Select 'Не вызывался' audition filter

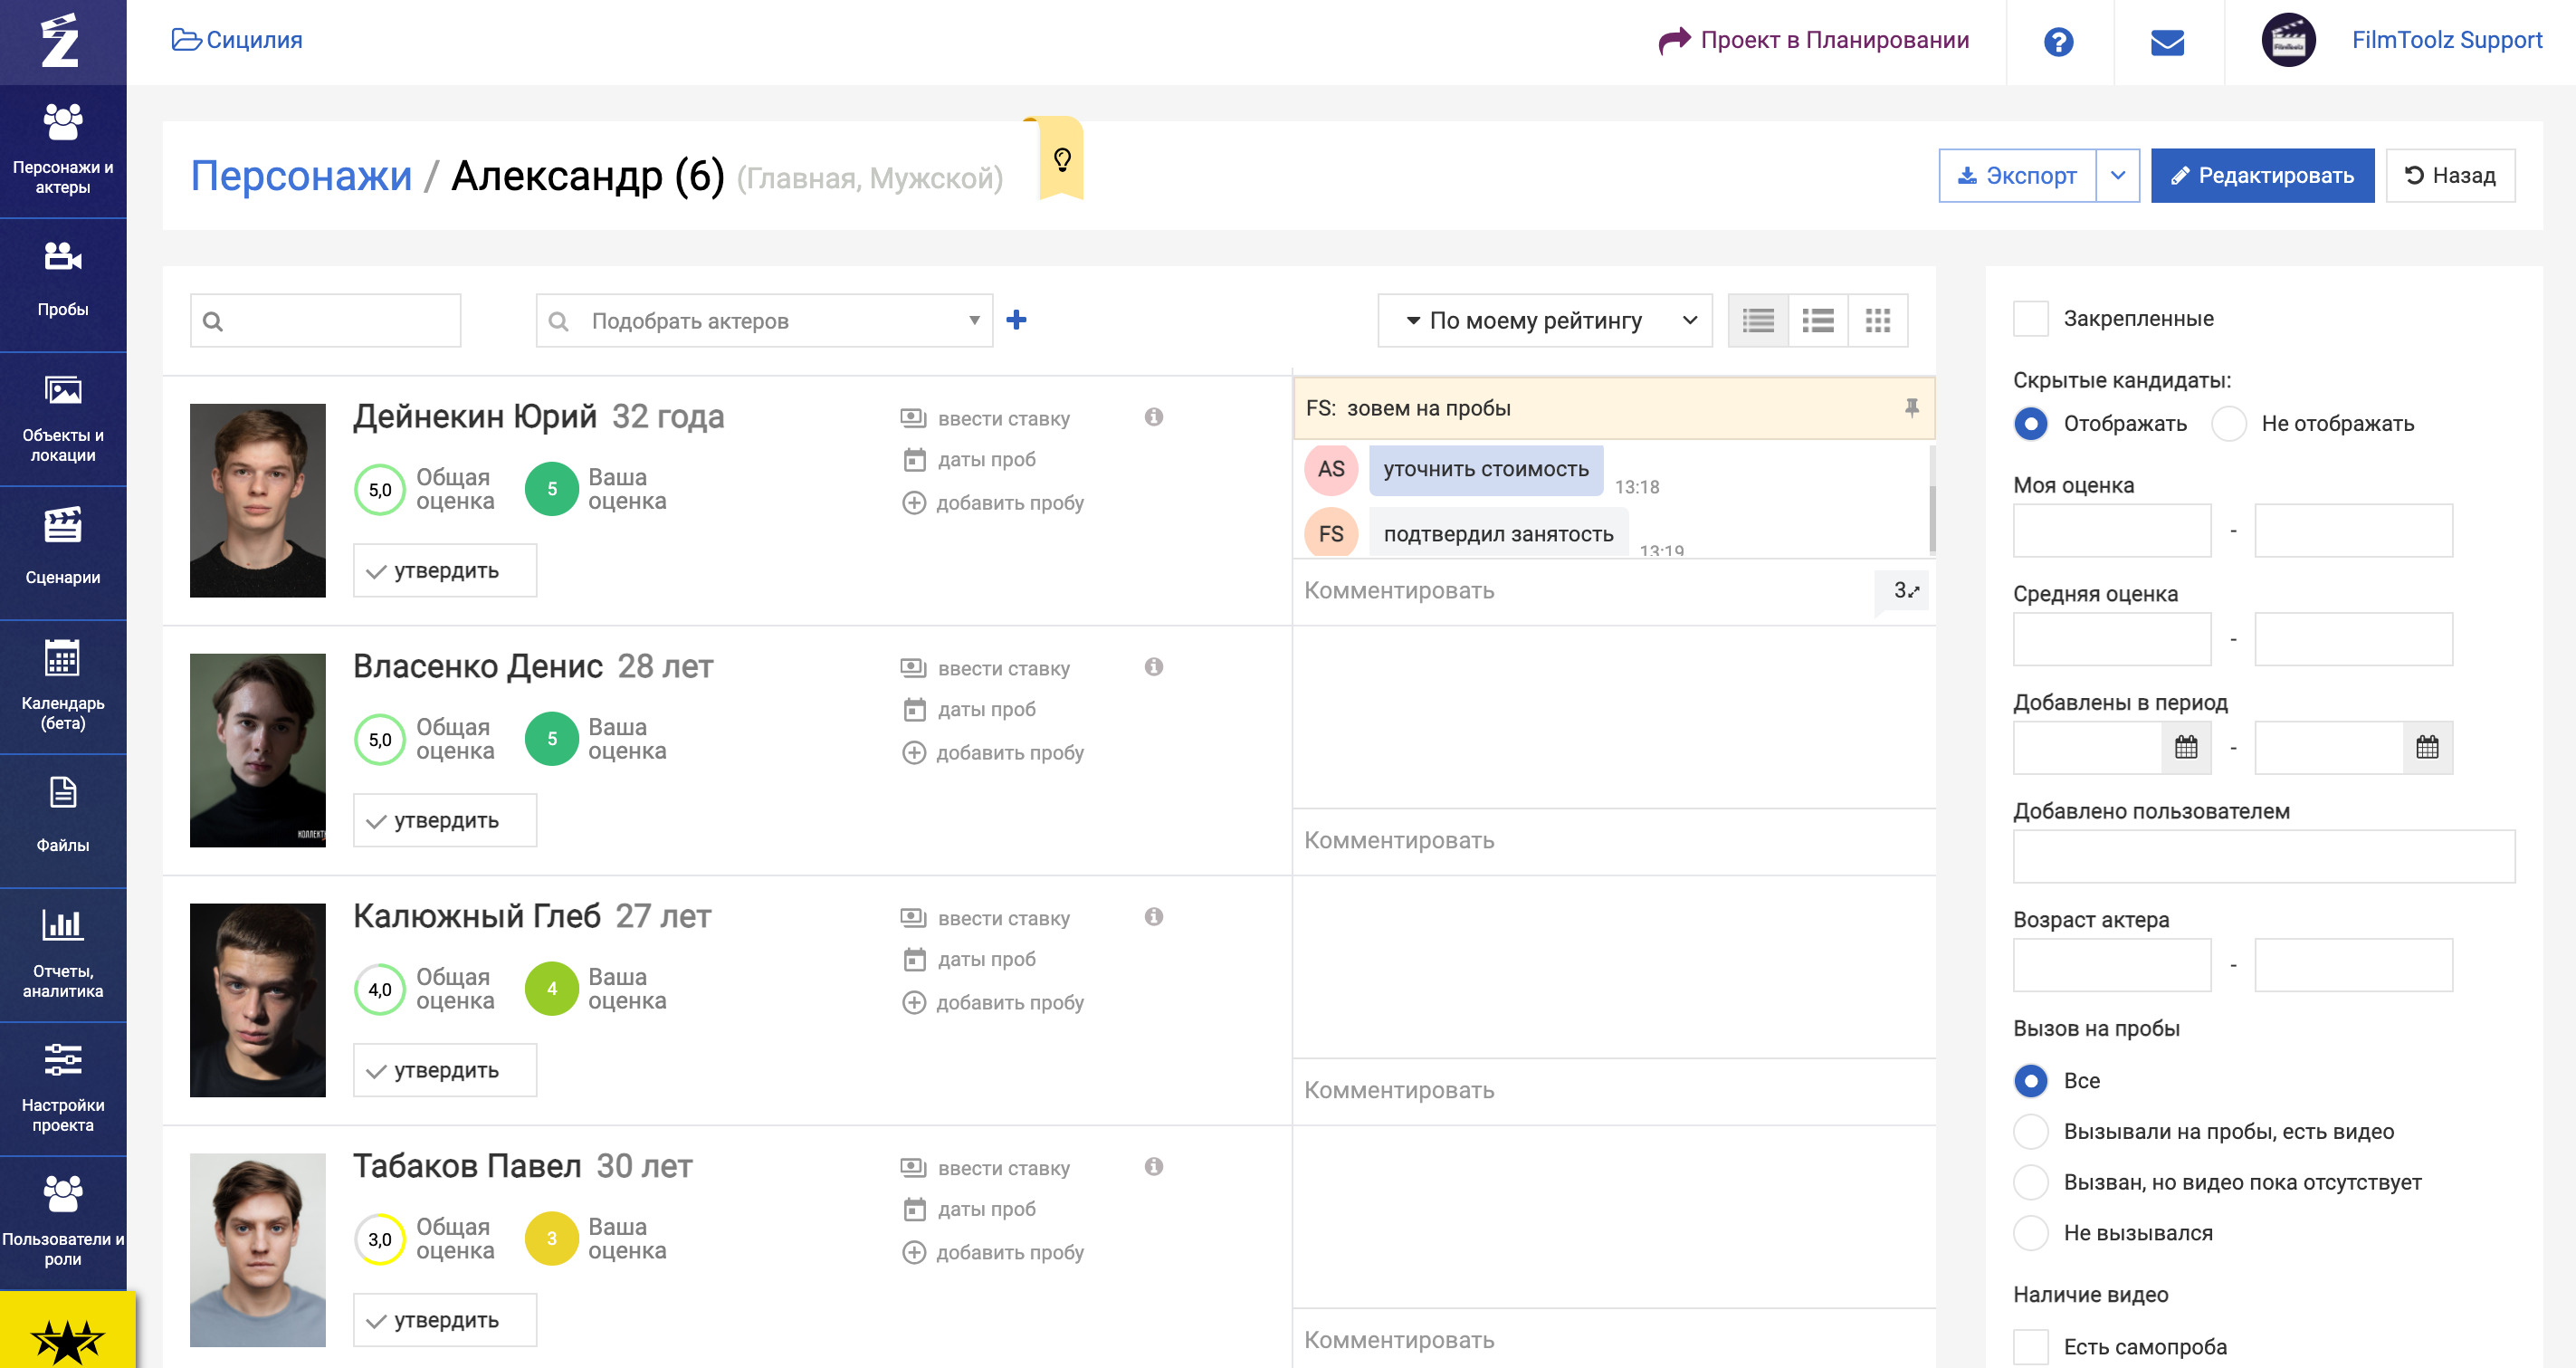point(2030,1233)
